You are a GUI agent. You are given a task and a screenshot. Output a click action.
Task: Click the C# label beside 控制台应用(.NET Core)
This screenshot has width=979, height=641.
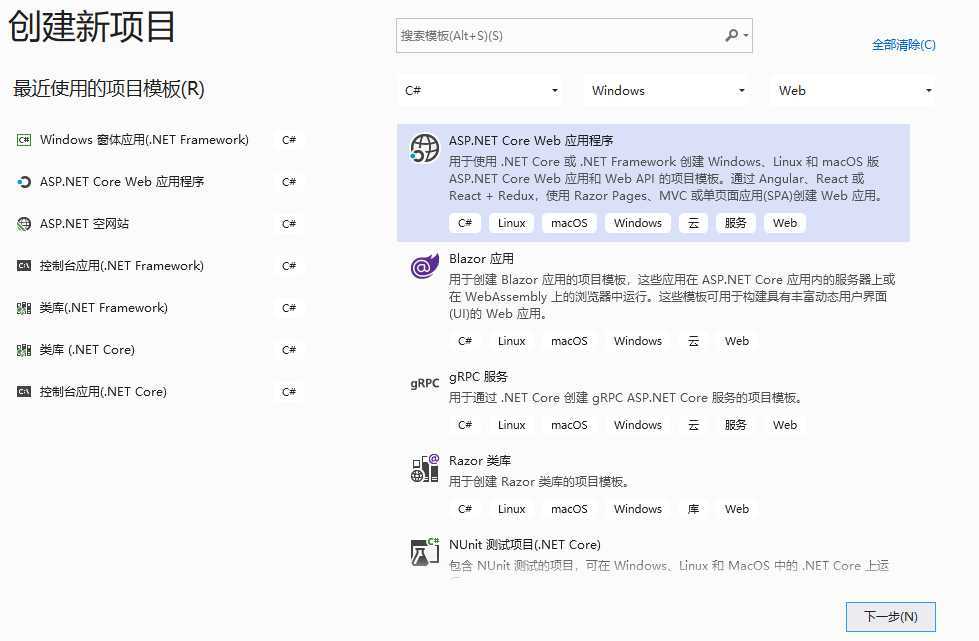(288, 392)
